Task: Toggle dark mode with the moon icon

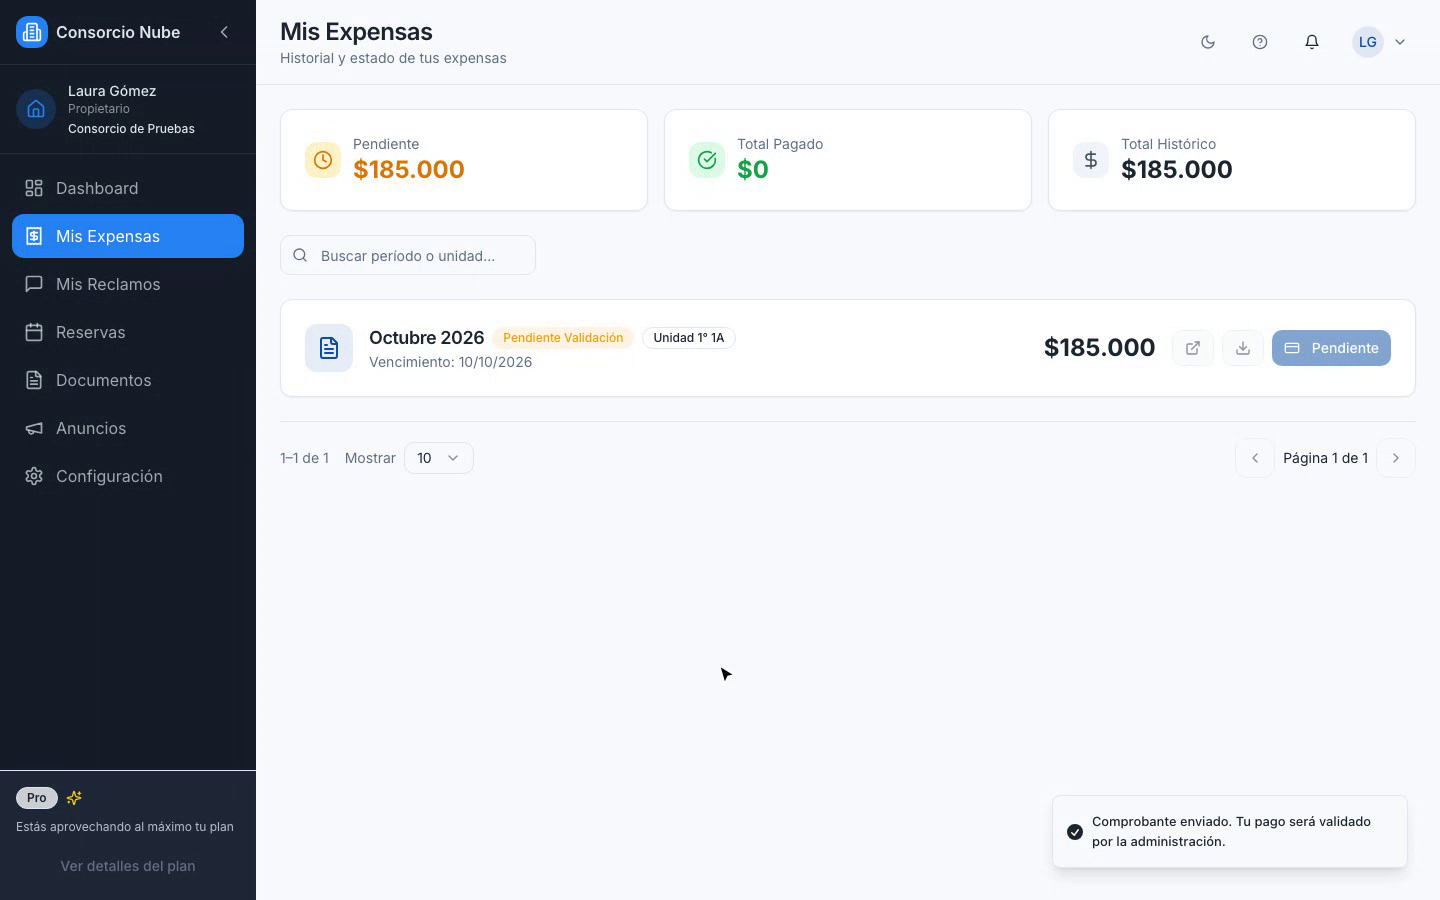Action: pyautogui.click(x=1208, y=42)
